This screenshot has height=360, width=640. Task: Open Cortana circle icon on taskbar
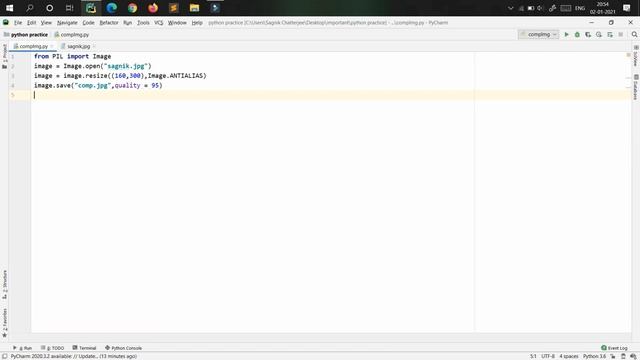click(49, 8)
